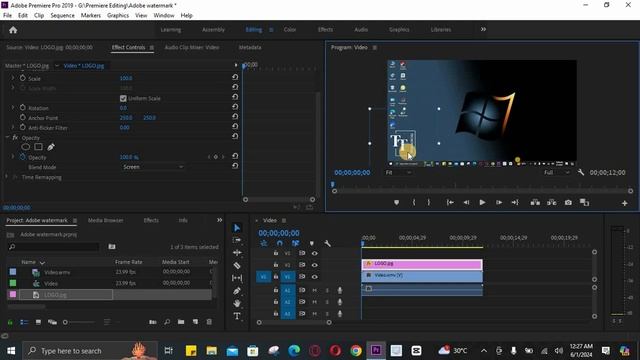
Task: Open Program Monitor settings wrench
Action: tap(581, 173)
